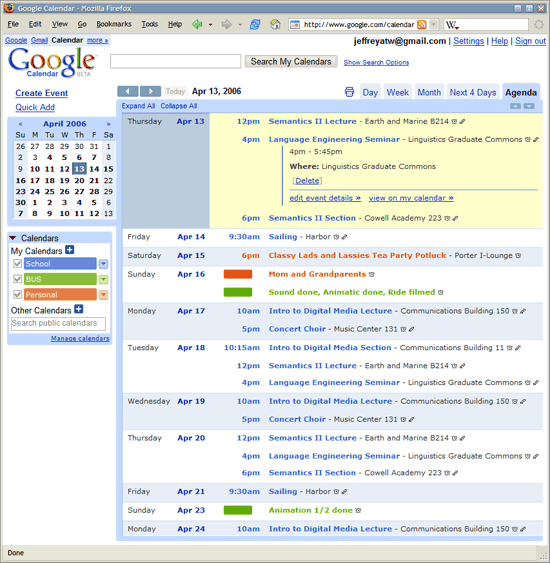Click the Firefox forward arrow button

(227, 24)
